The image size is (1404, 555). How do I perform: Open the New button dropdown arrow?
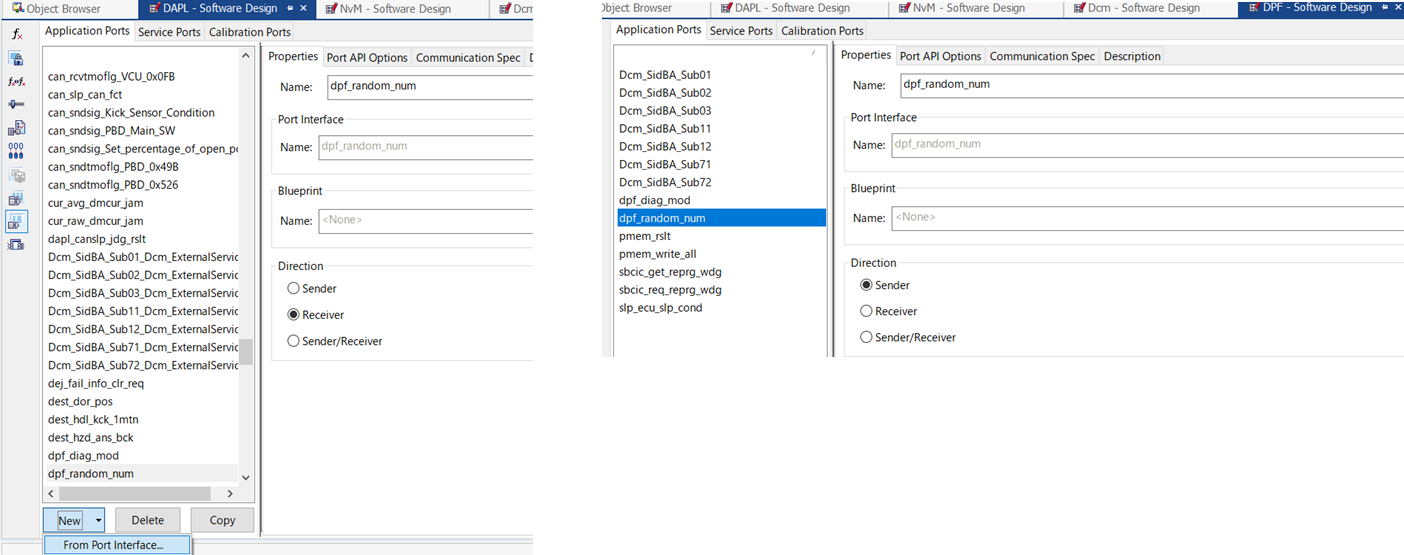point(98,520)
